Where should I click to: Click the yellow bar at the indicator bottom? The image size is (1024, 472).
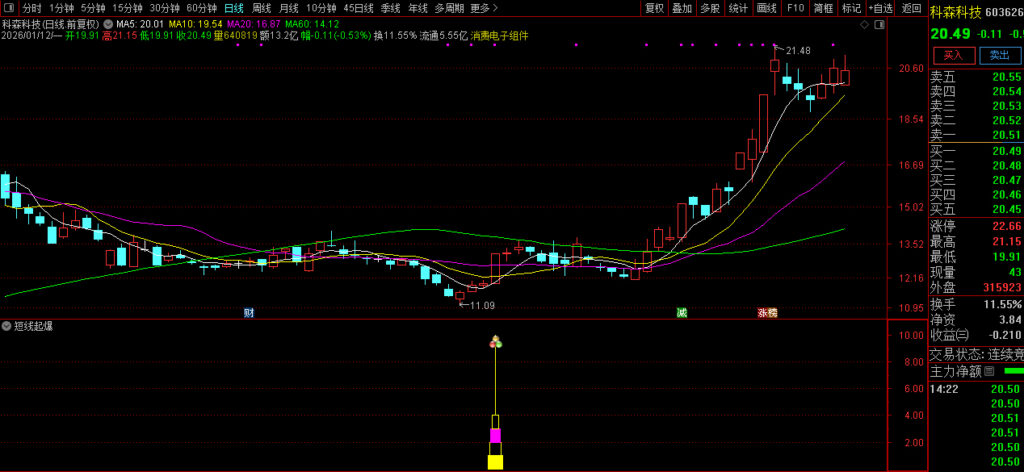pyautogui.click(x=494, y=461)
